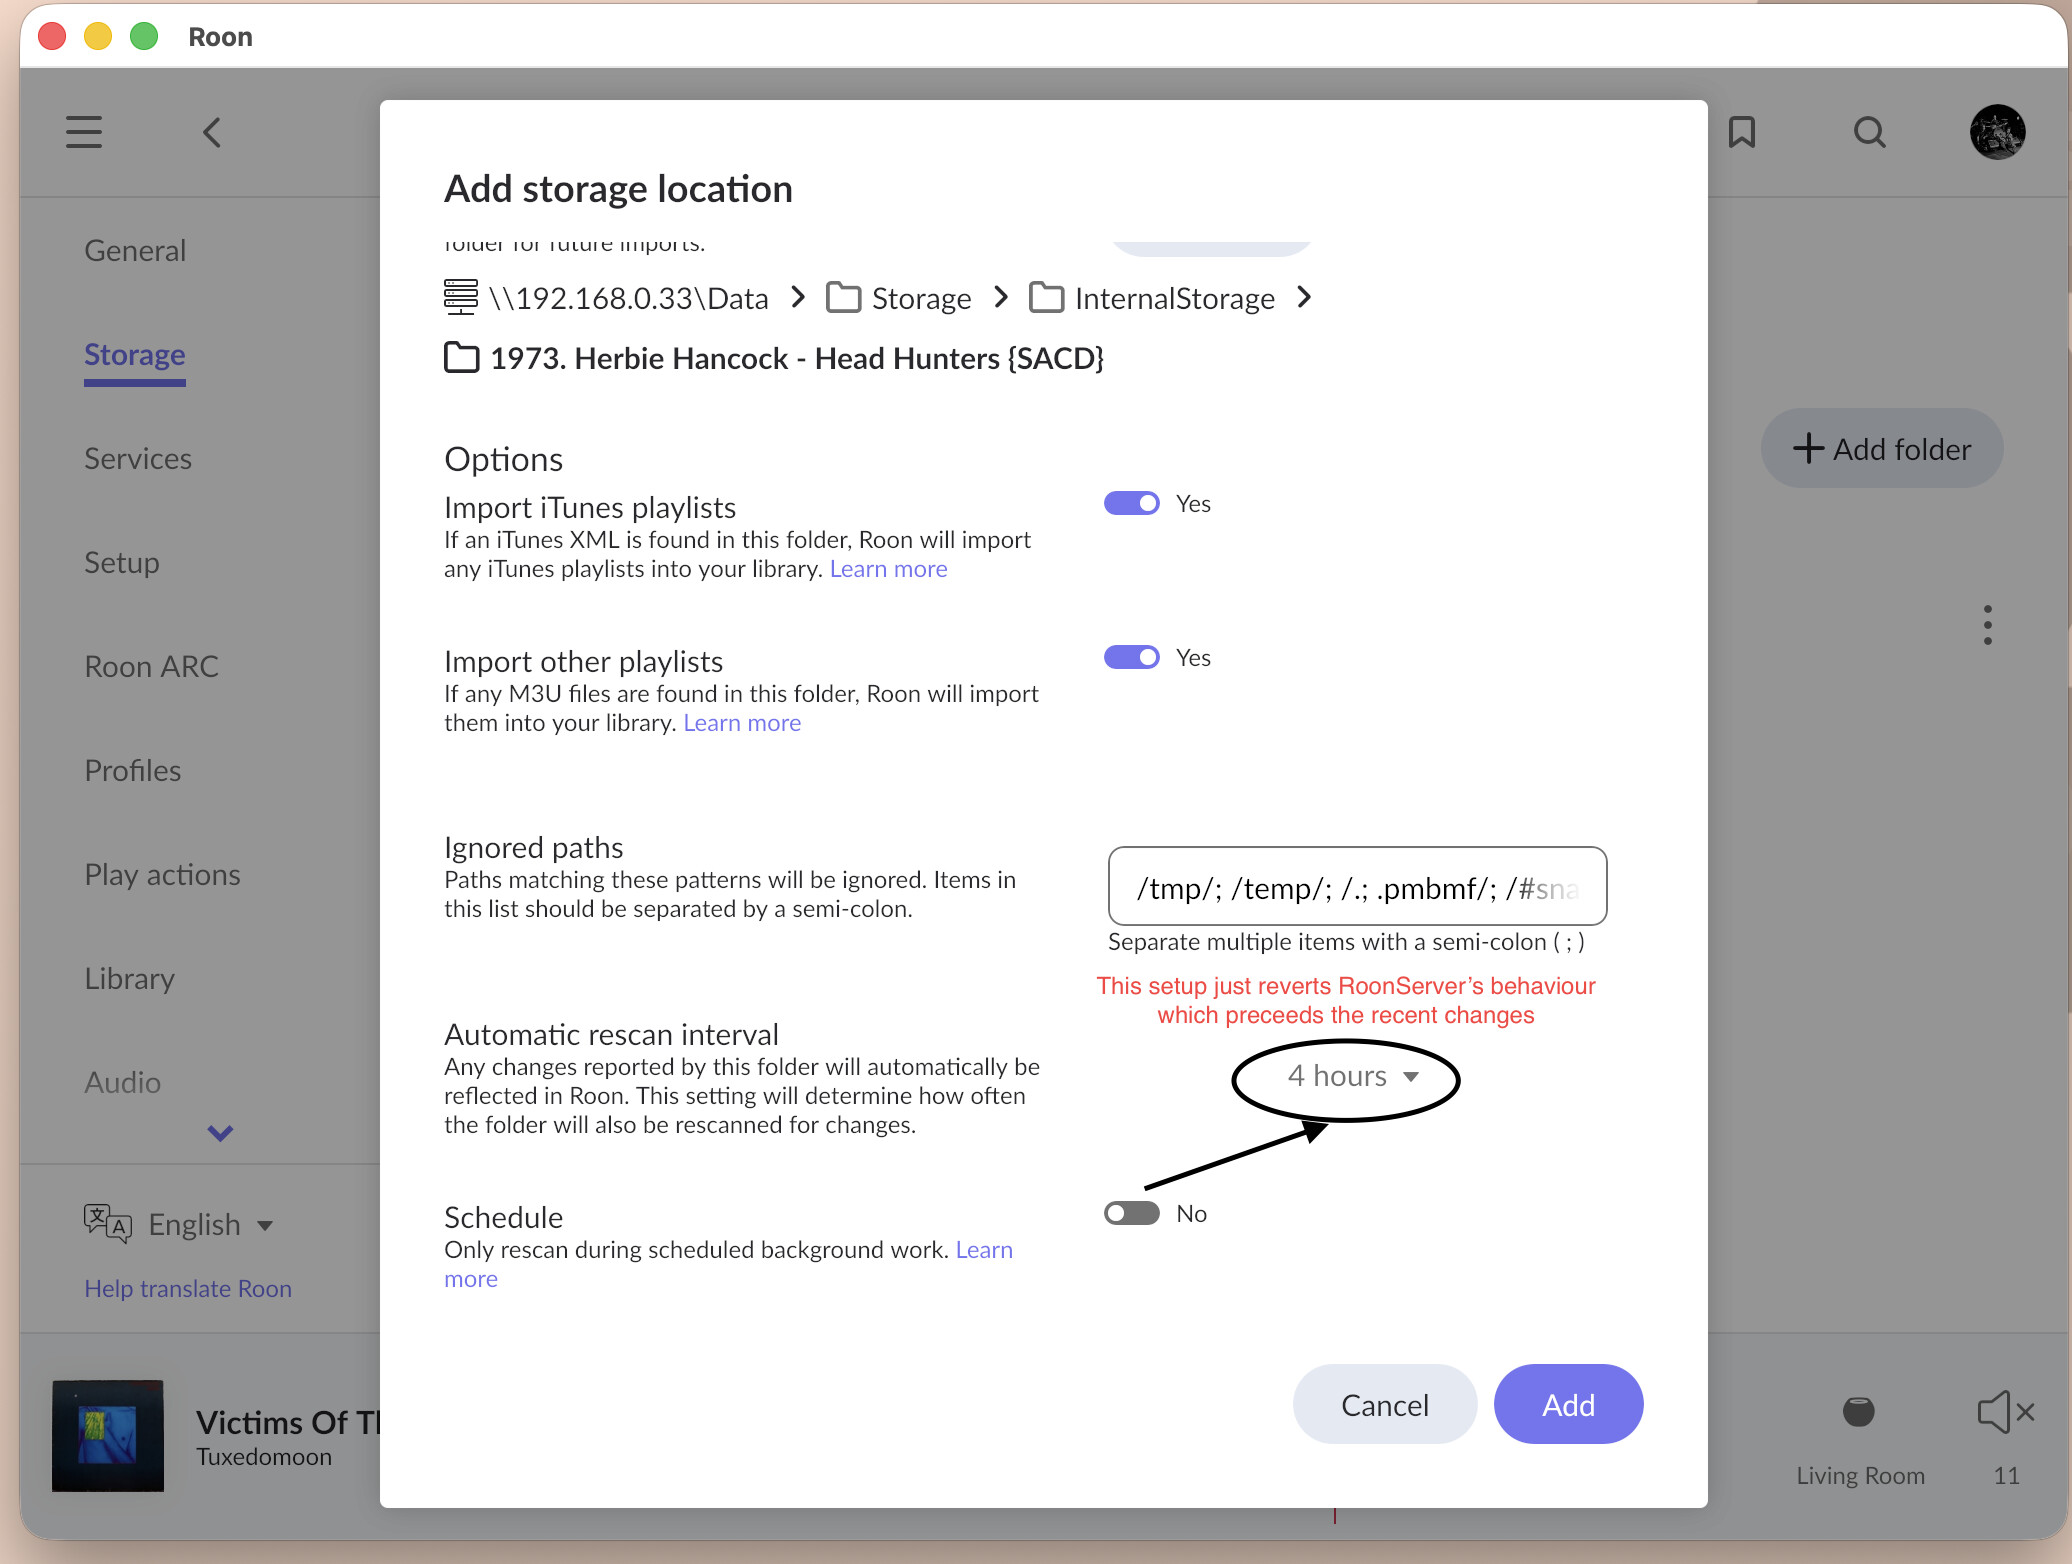This screenshot has width=2072, height=1564.
Task: Enable the Schedule rescan toggle
Action: point(1131,1214)
